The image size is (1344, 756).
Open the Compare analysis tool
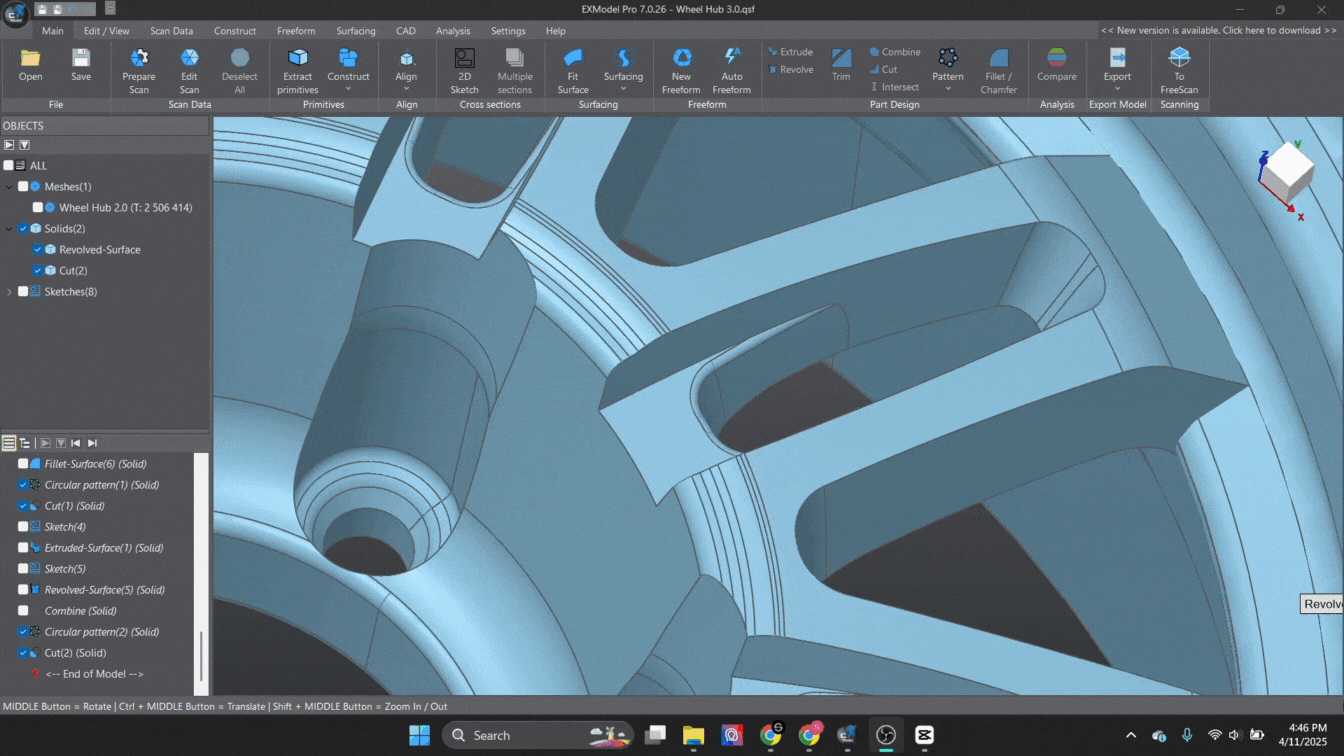pyautogui.click(x=1056, y=59)
